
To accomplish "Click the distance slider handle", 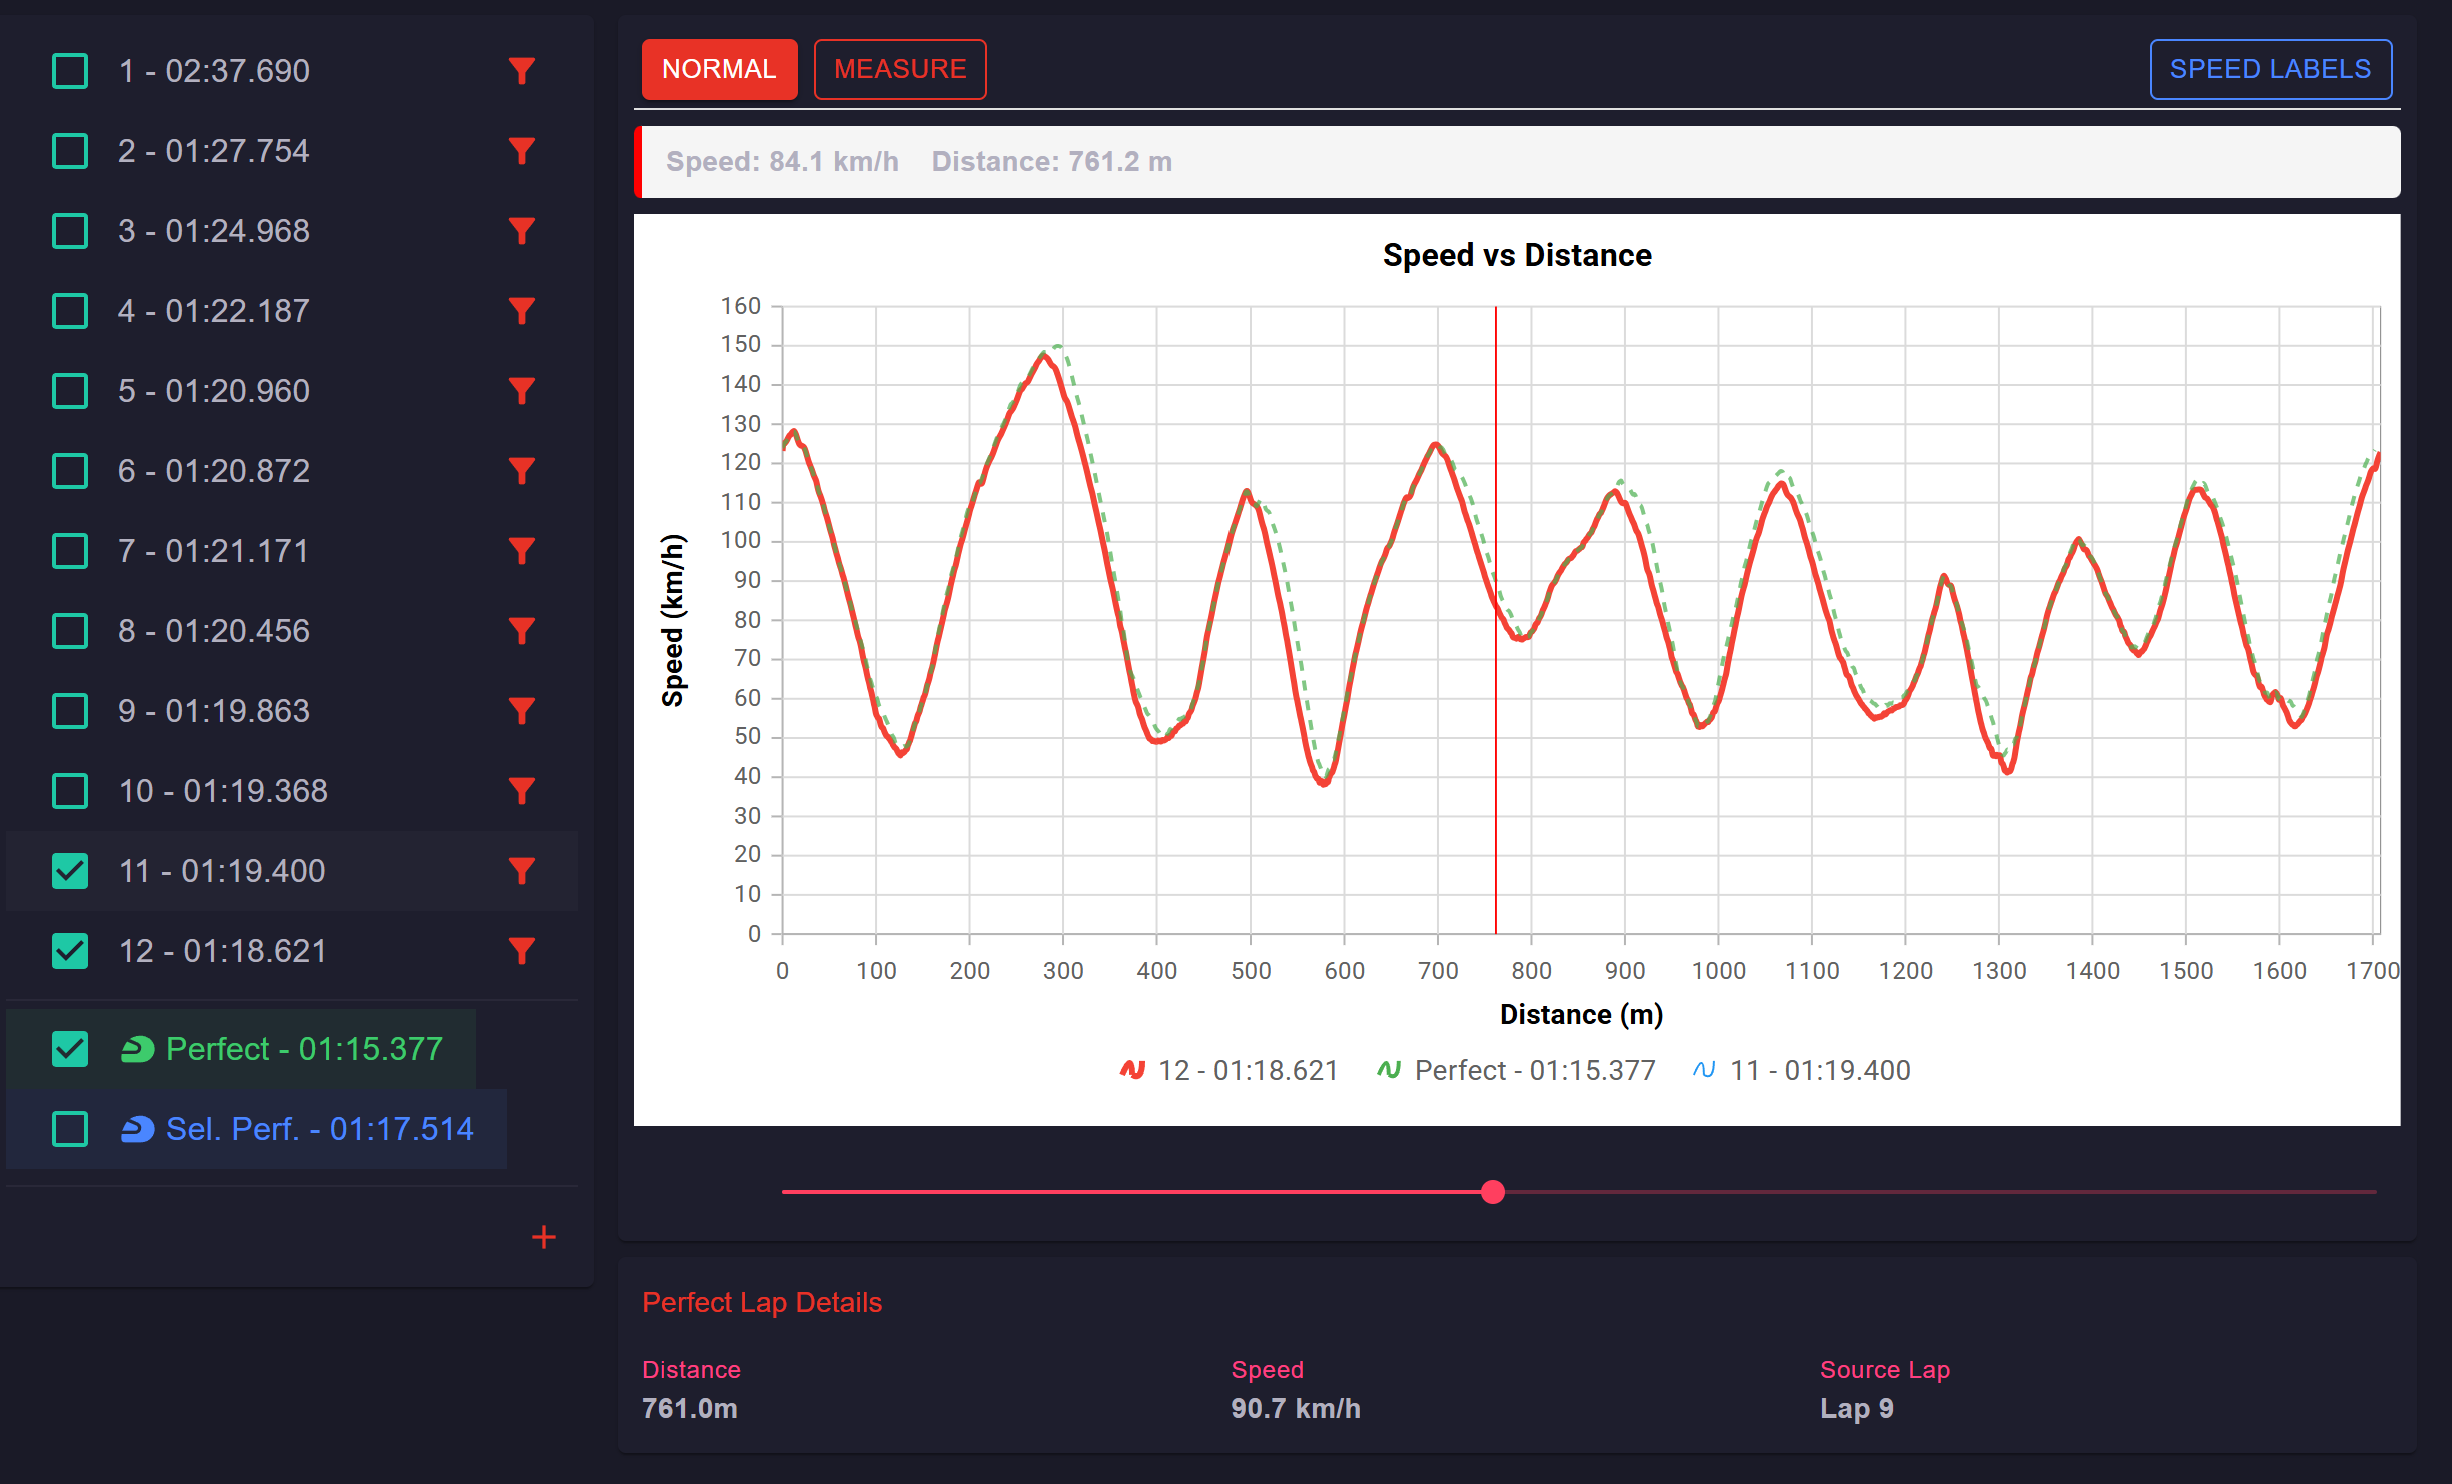I will pyautogui.click(x=1492, y=1192).
